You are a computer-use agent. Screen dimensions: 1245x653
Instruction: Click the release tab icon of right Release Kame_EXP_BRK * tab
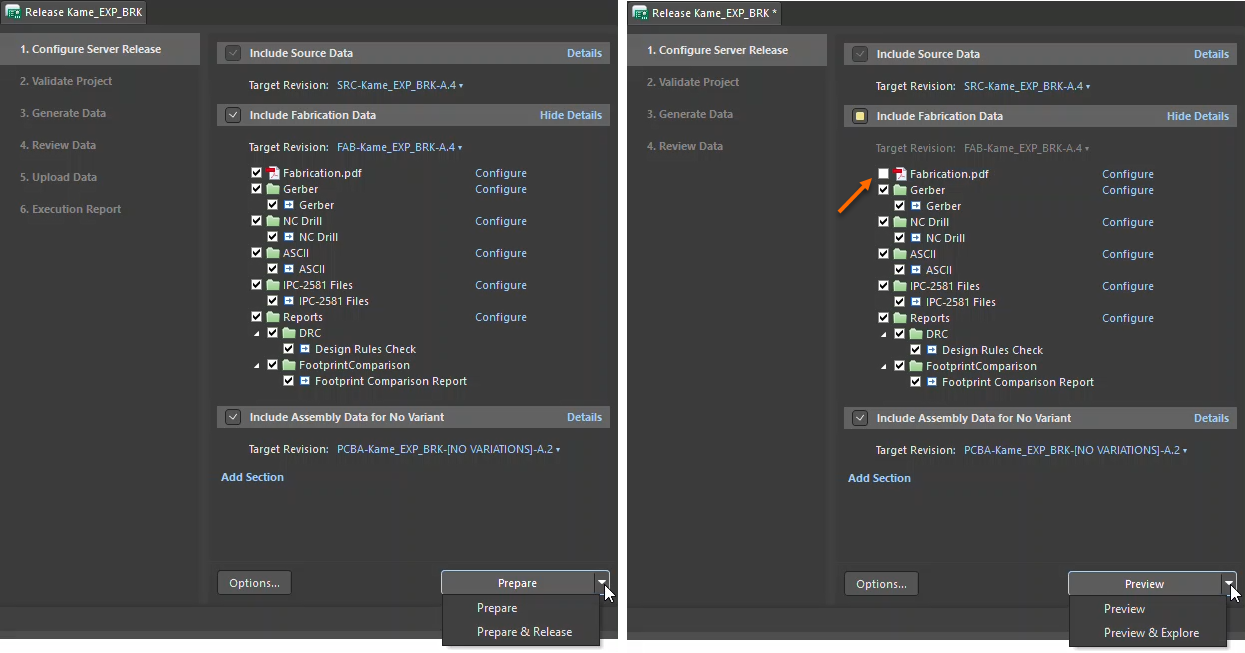click(640, 13)
